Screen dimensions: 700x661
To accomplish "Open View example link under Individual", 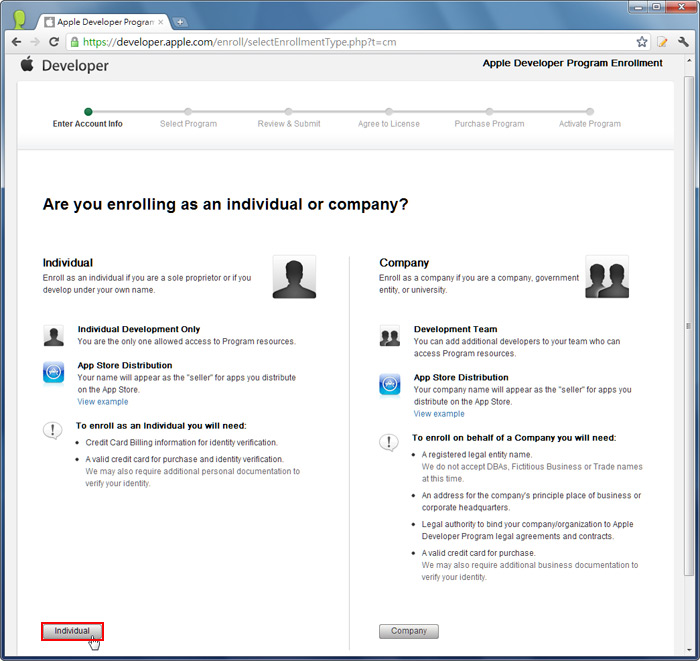I will coord(103,402).
